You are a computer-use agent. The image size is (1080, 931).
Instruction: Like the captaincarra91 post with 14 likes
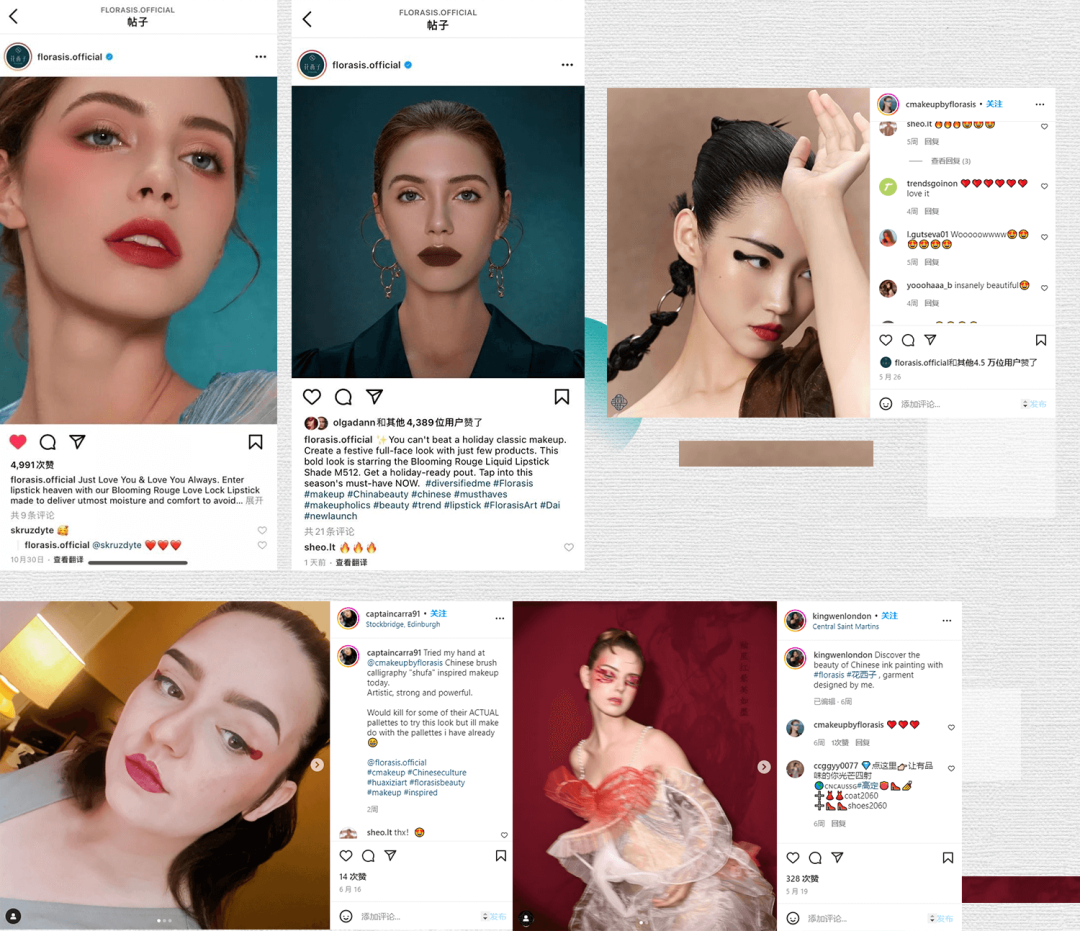tap(346, 855)
